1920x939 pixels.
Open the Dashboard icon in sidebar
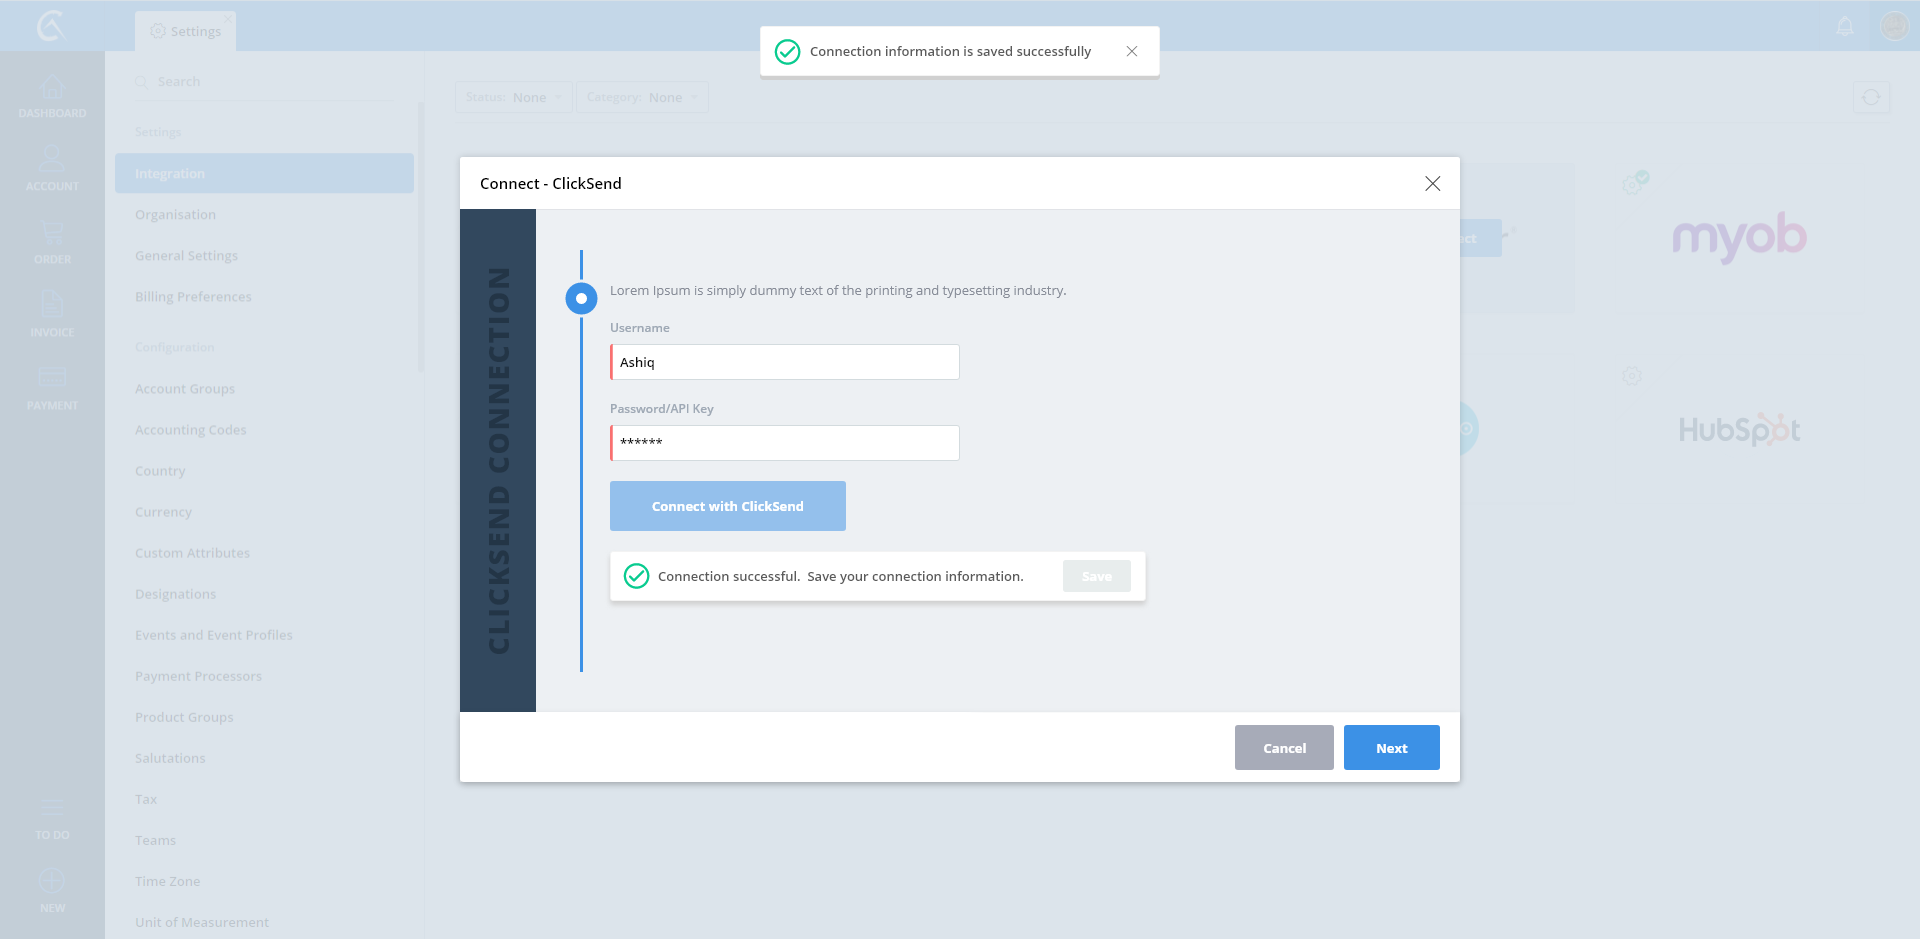tap(52, 89)
